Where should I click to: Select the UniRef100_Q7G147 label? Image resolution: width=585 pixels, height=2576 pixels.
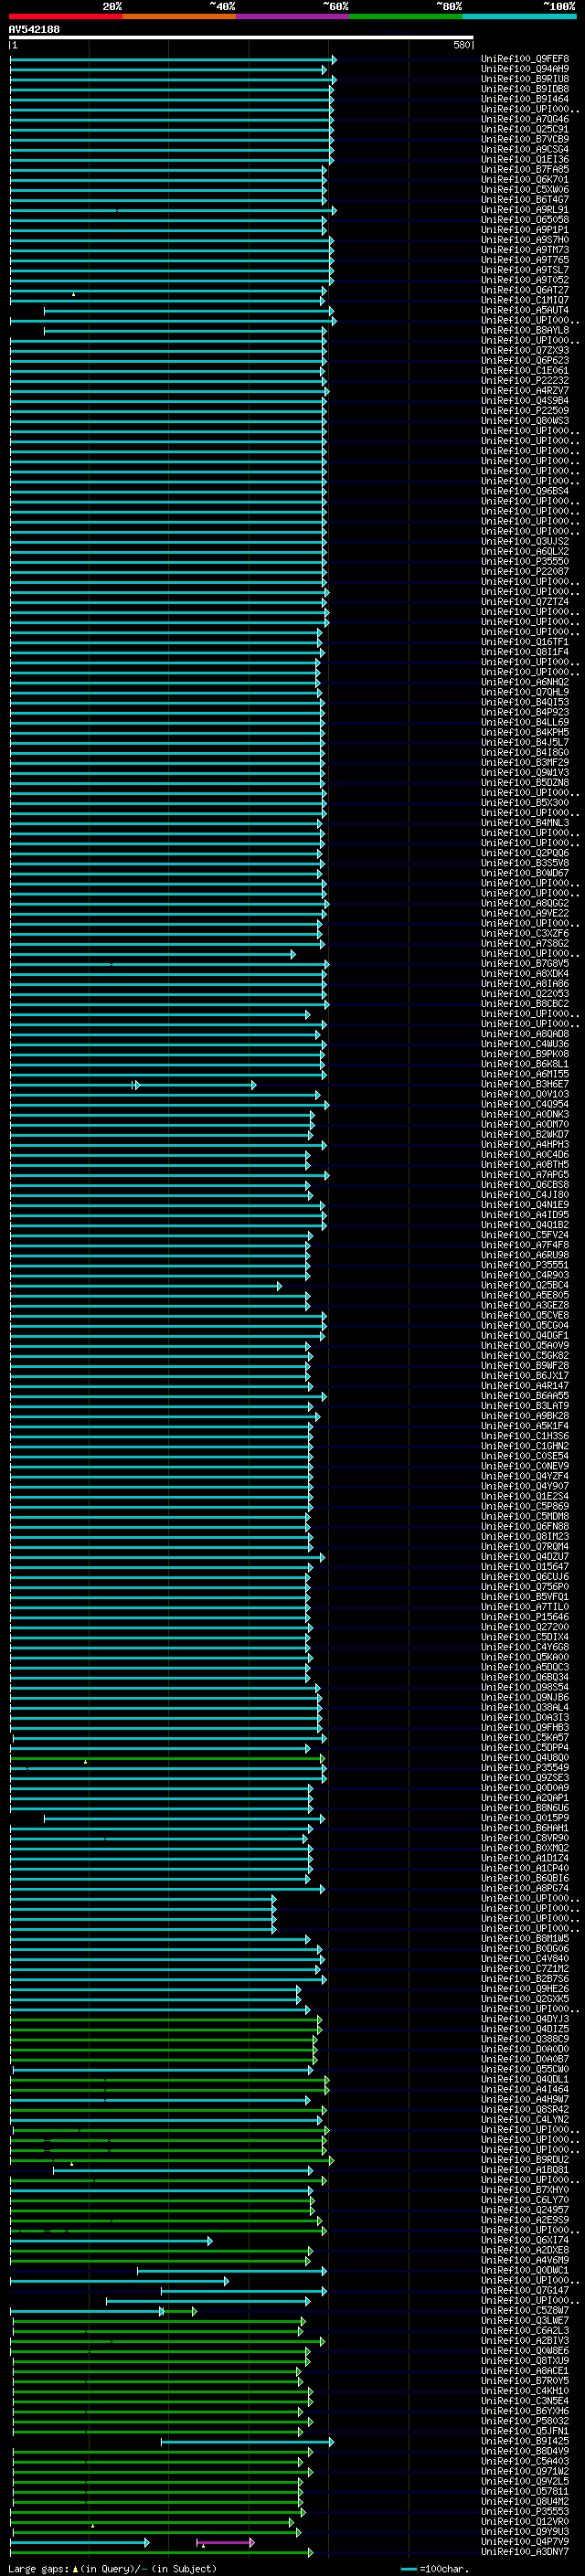point(525,2290)
